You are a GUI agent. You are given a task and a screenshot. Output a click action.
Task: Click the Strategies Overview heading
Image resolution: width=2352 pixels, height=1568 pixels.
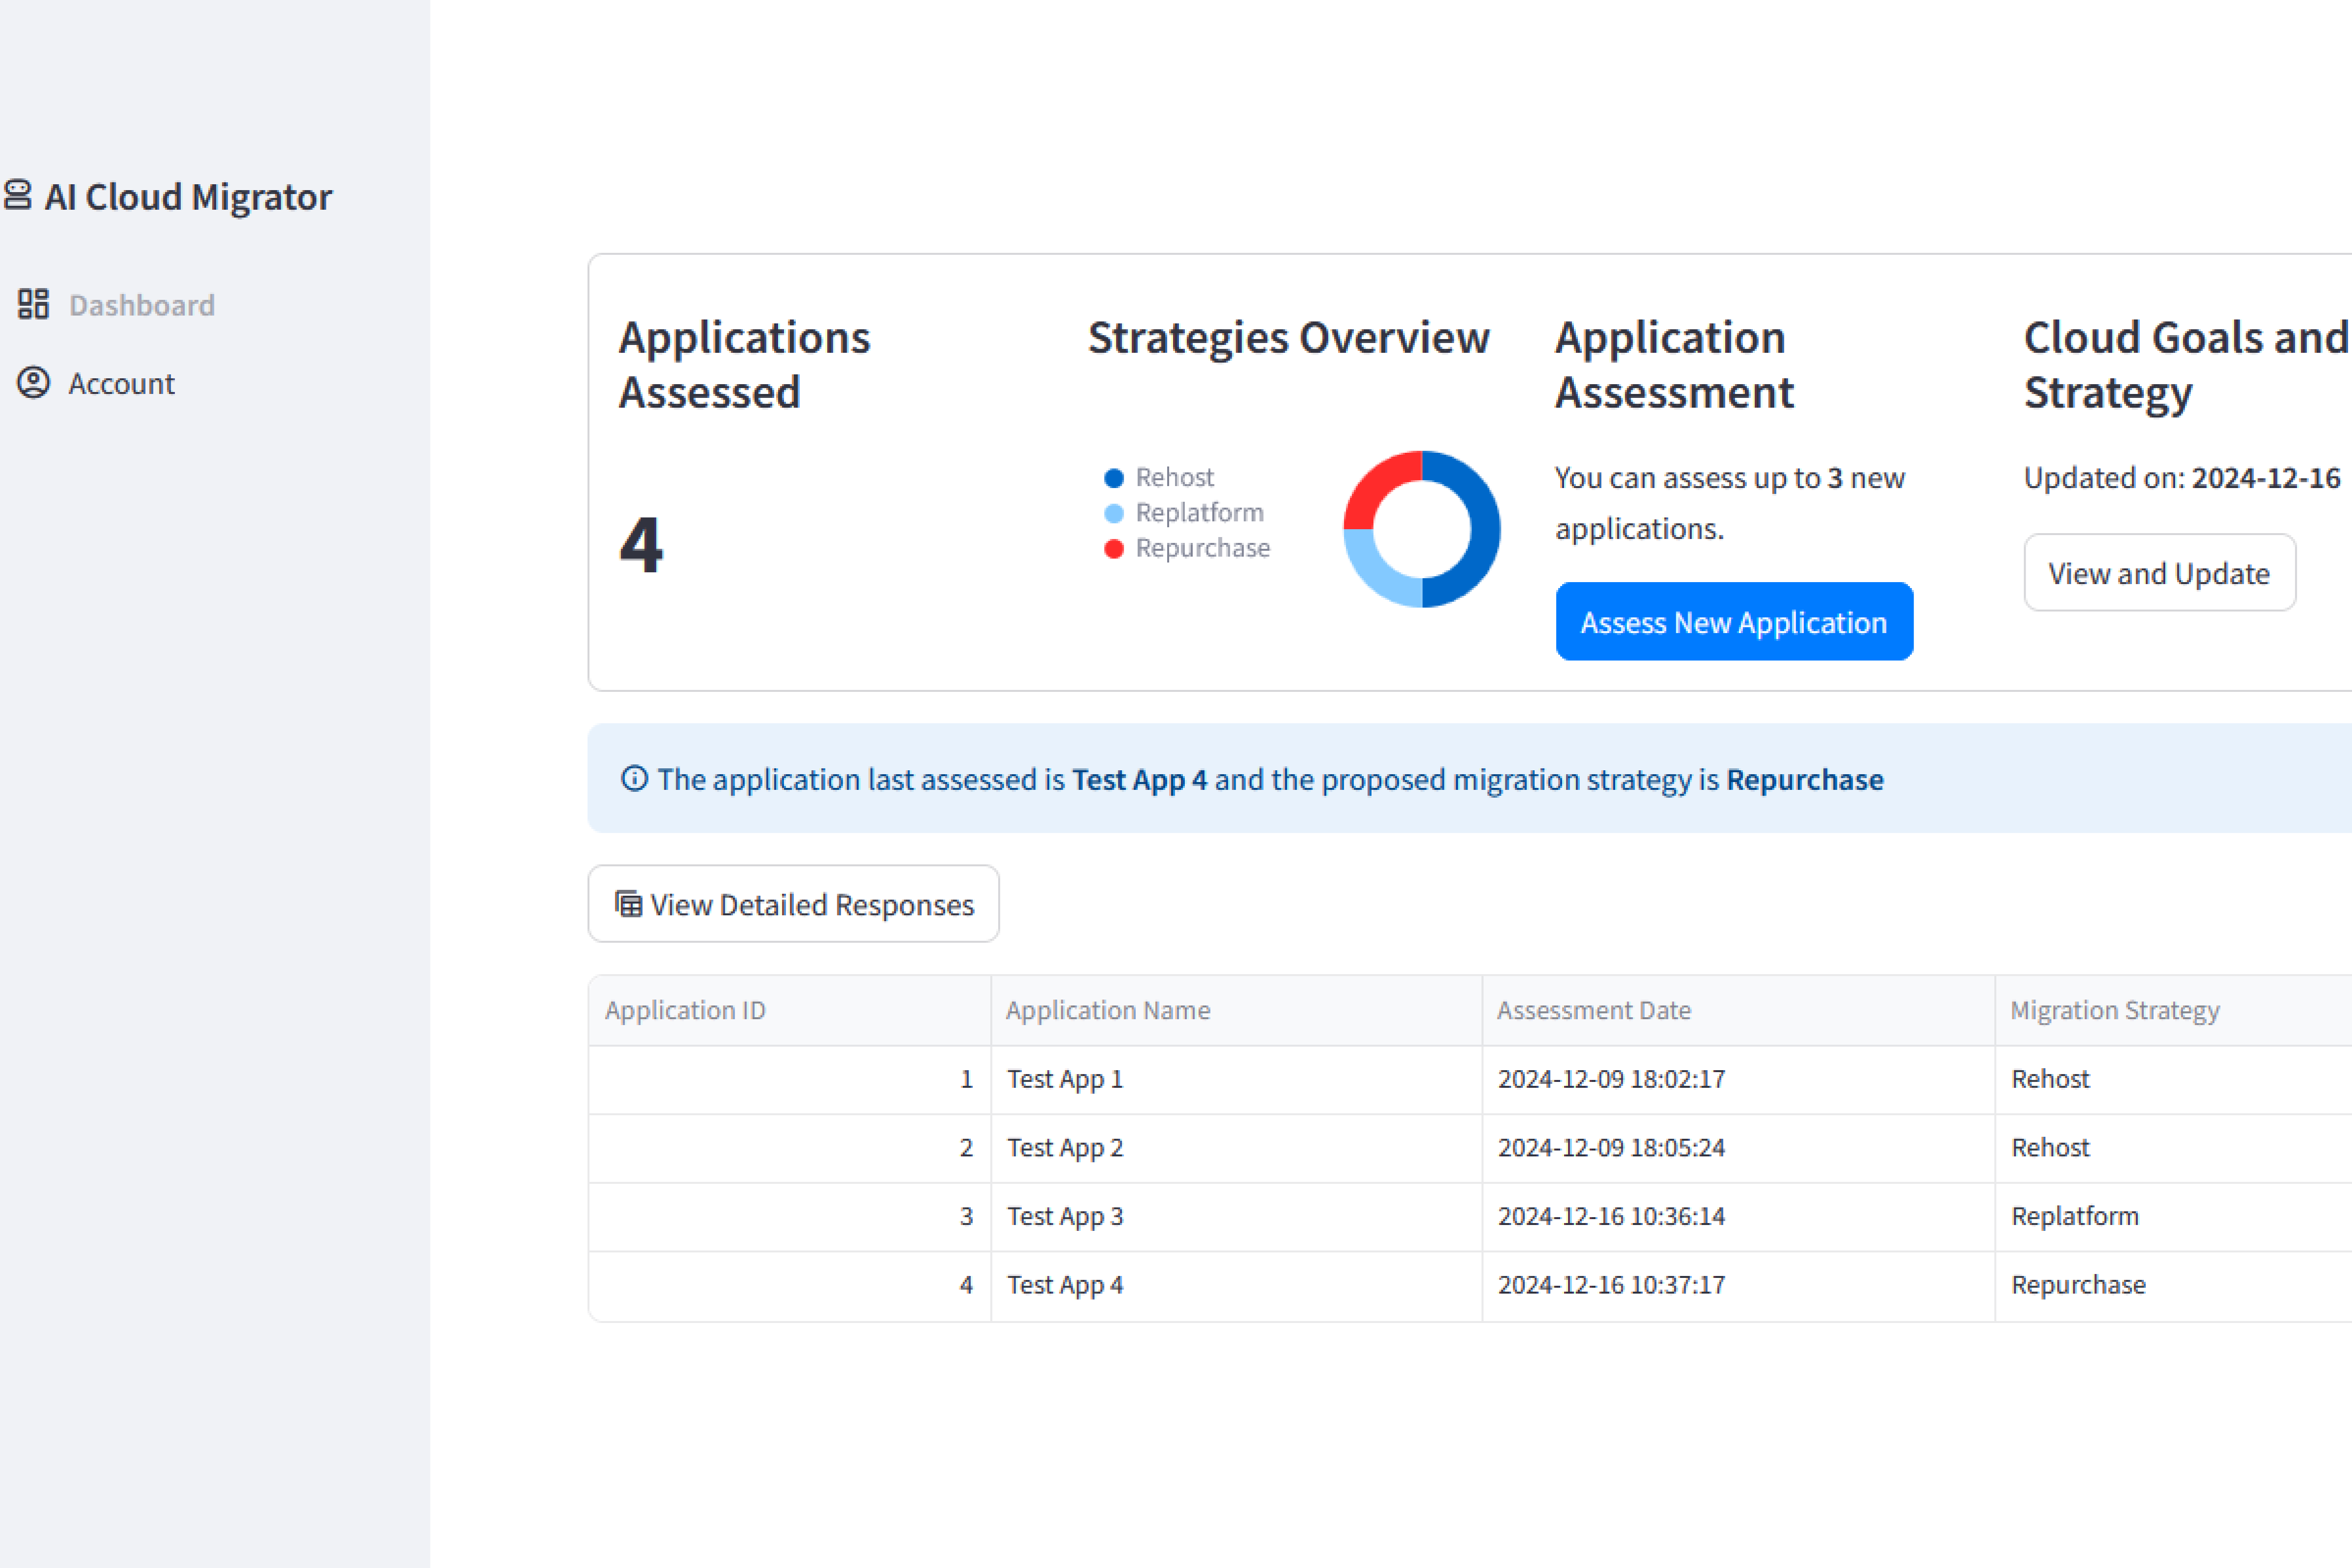tap(1288, 338)
